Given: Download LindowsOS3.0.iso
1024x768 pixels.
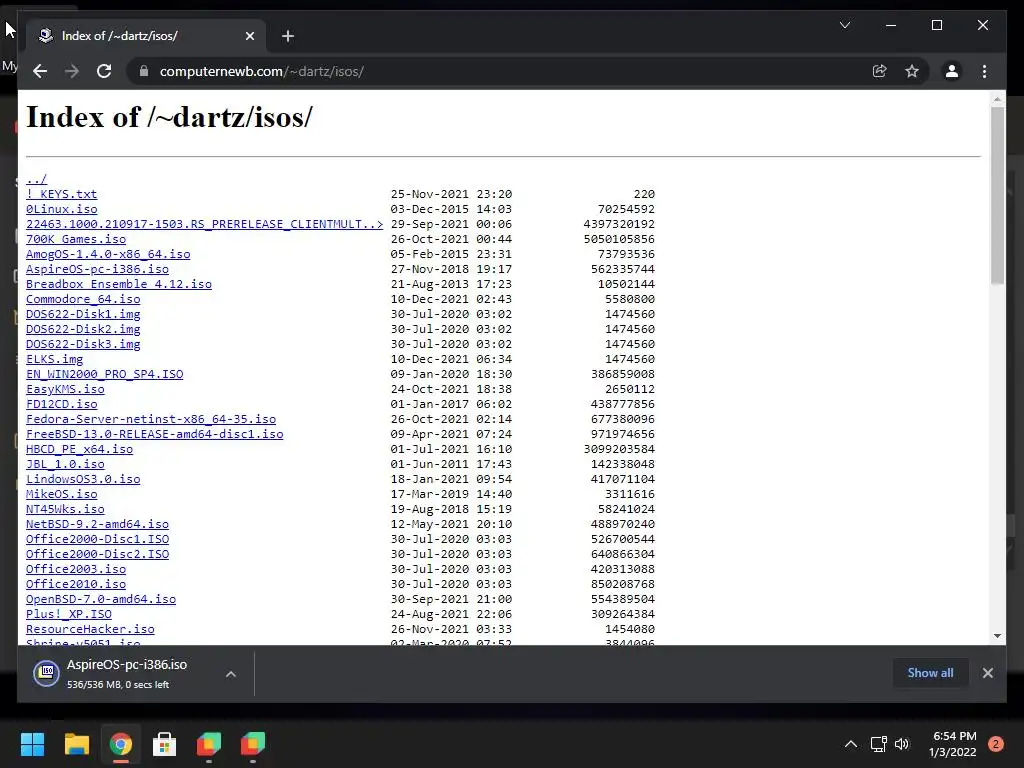Looking at the screenshot, I should tap(83, 479).
